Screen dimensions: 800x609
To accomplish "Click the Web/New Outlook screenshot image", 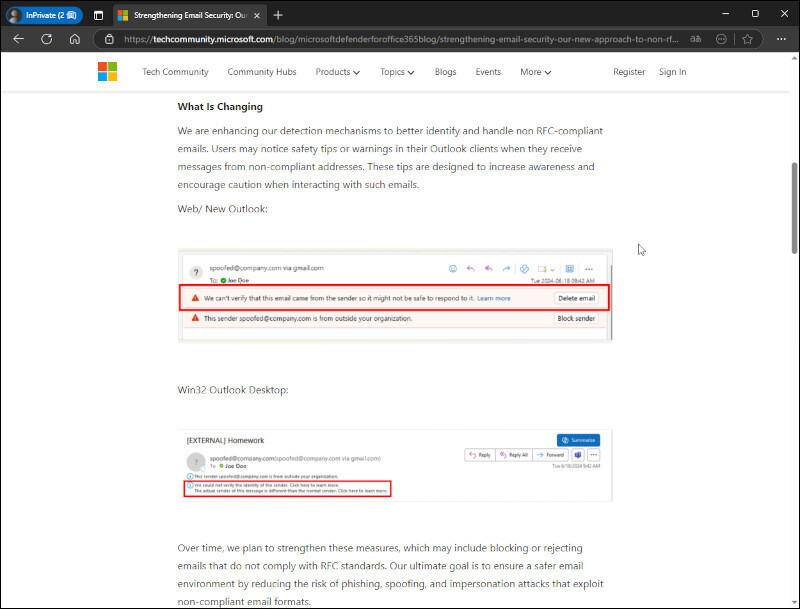I will pyautogui.click(x=395, y=295).
